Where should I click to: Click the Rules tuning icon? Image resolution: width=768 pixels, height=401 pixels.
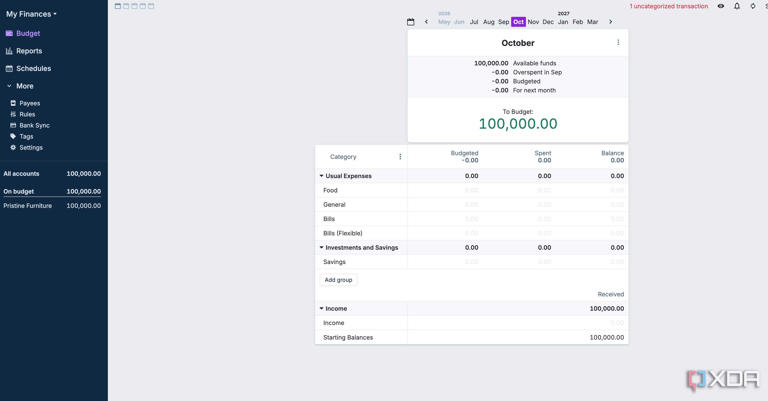tap(13, 114)
